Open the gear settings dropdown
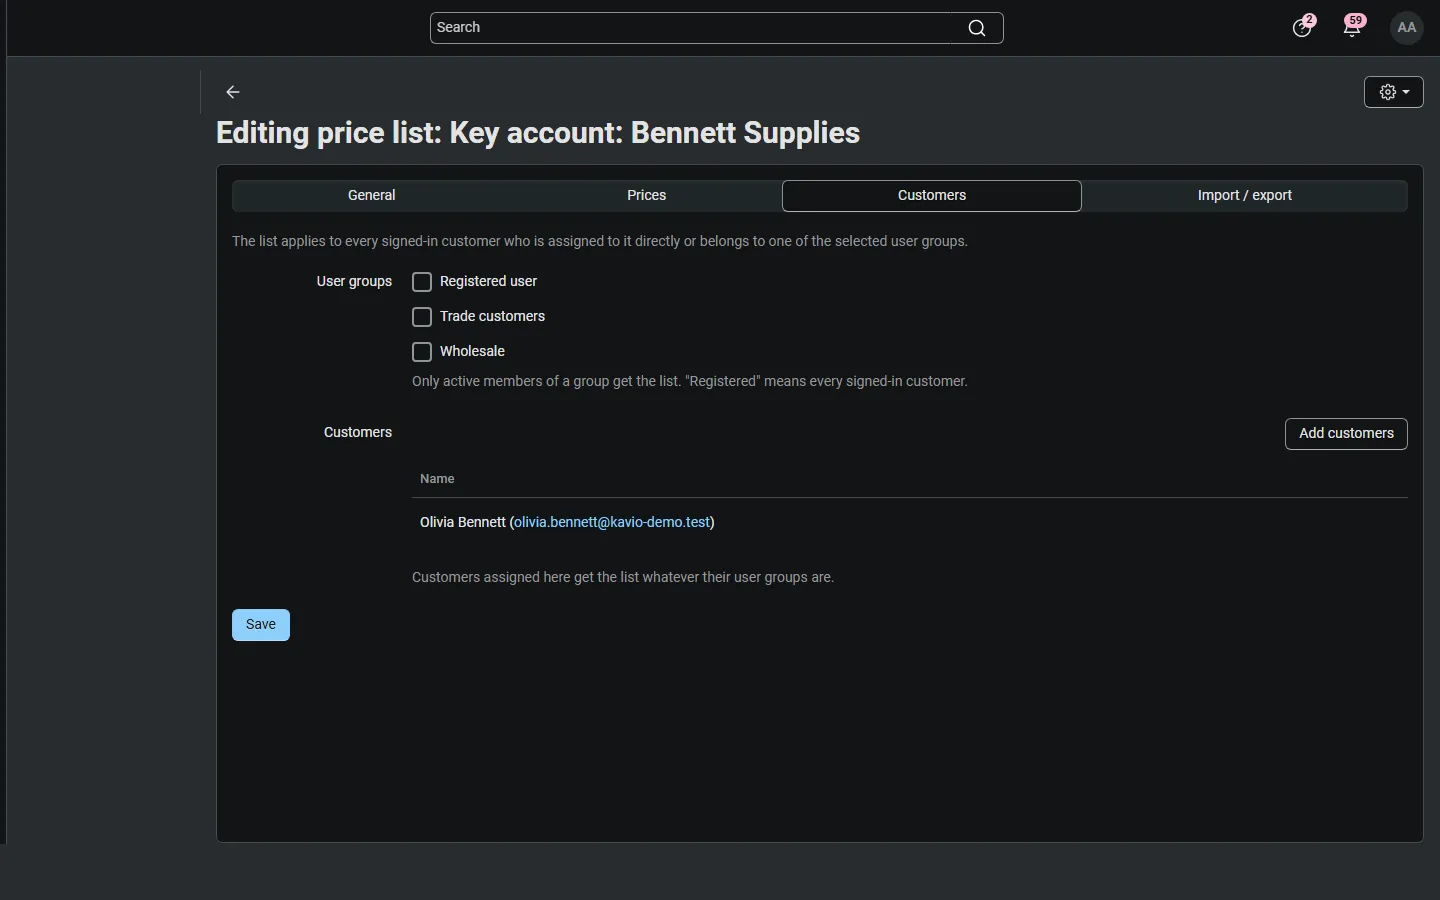This screenshot has width=1440, height=900. point(1394,92)
